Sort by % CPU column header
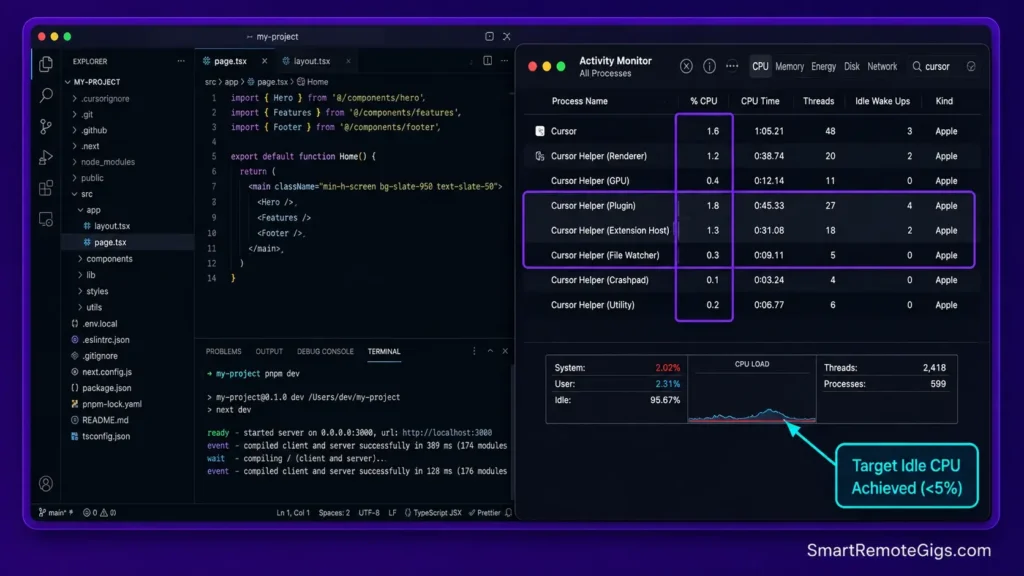 [x=703, y=101]
